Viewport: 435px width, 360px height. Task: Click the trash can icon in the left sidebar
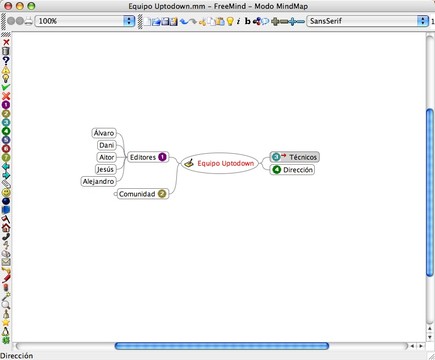point(6,51)
